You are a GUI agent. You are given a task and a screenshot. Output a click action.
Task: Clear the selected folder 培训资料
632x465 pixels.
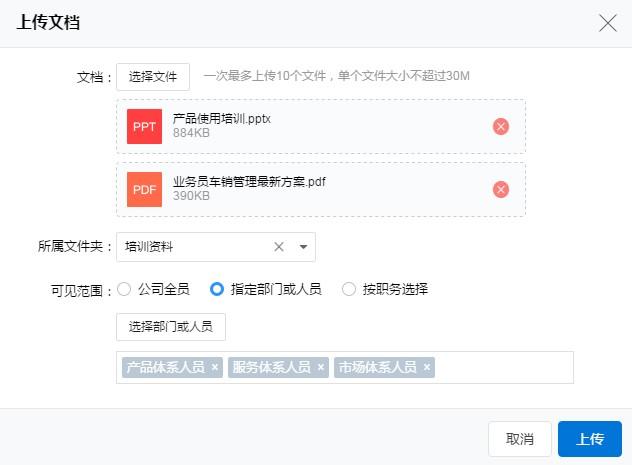tap(279, 247)
